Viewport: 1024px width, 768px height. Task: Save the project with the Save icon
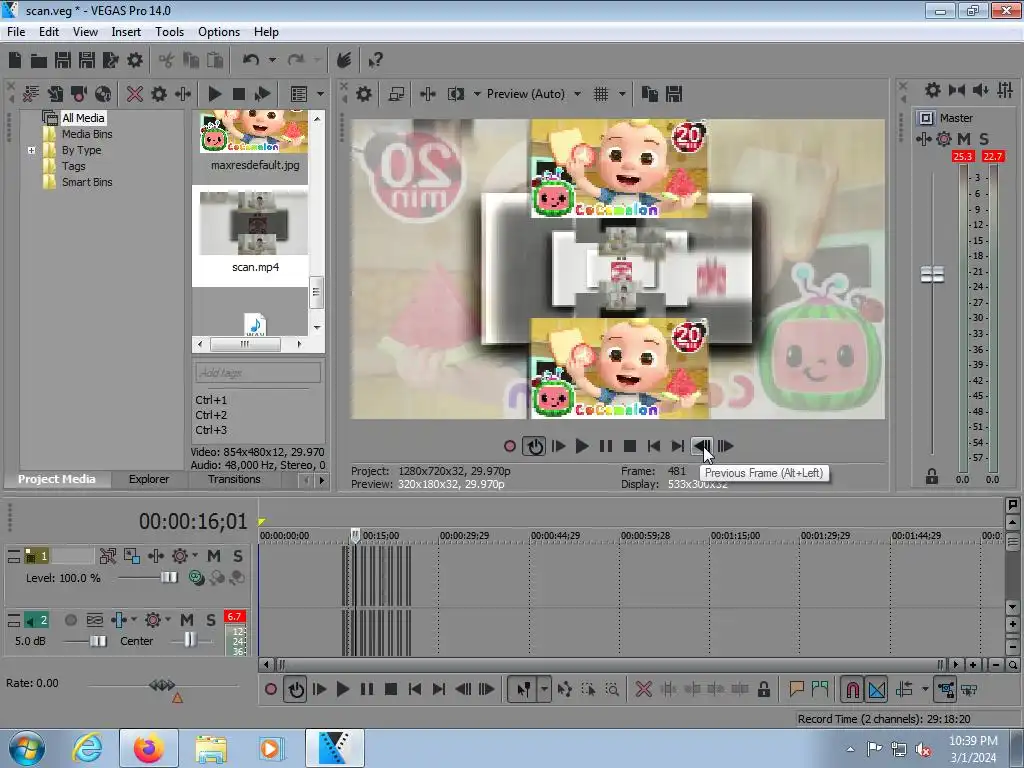tap(63, 60)
